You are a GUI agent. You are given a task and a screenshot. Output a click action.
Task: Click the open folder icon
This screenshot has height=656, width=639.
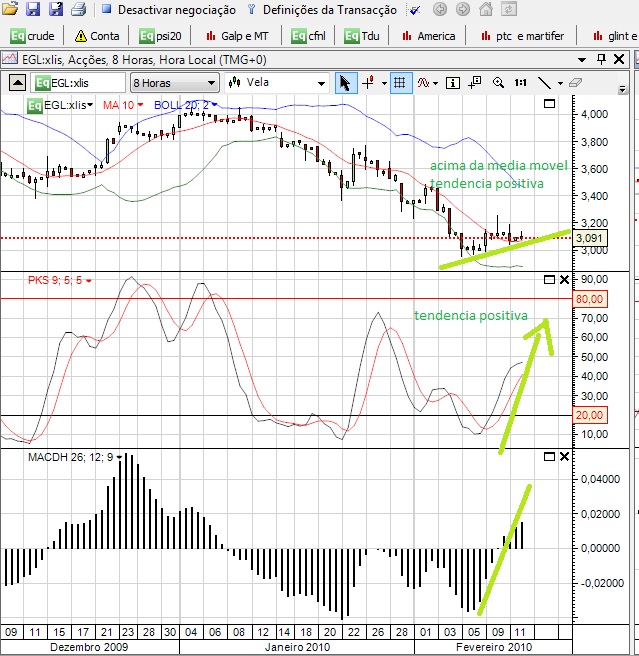(9, 8)
